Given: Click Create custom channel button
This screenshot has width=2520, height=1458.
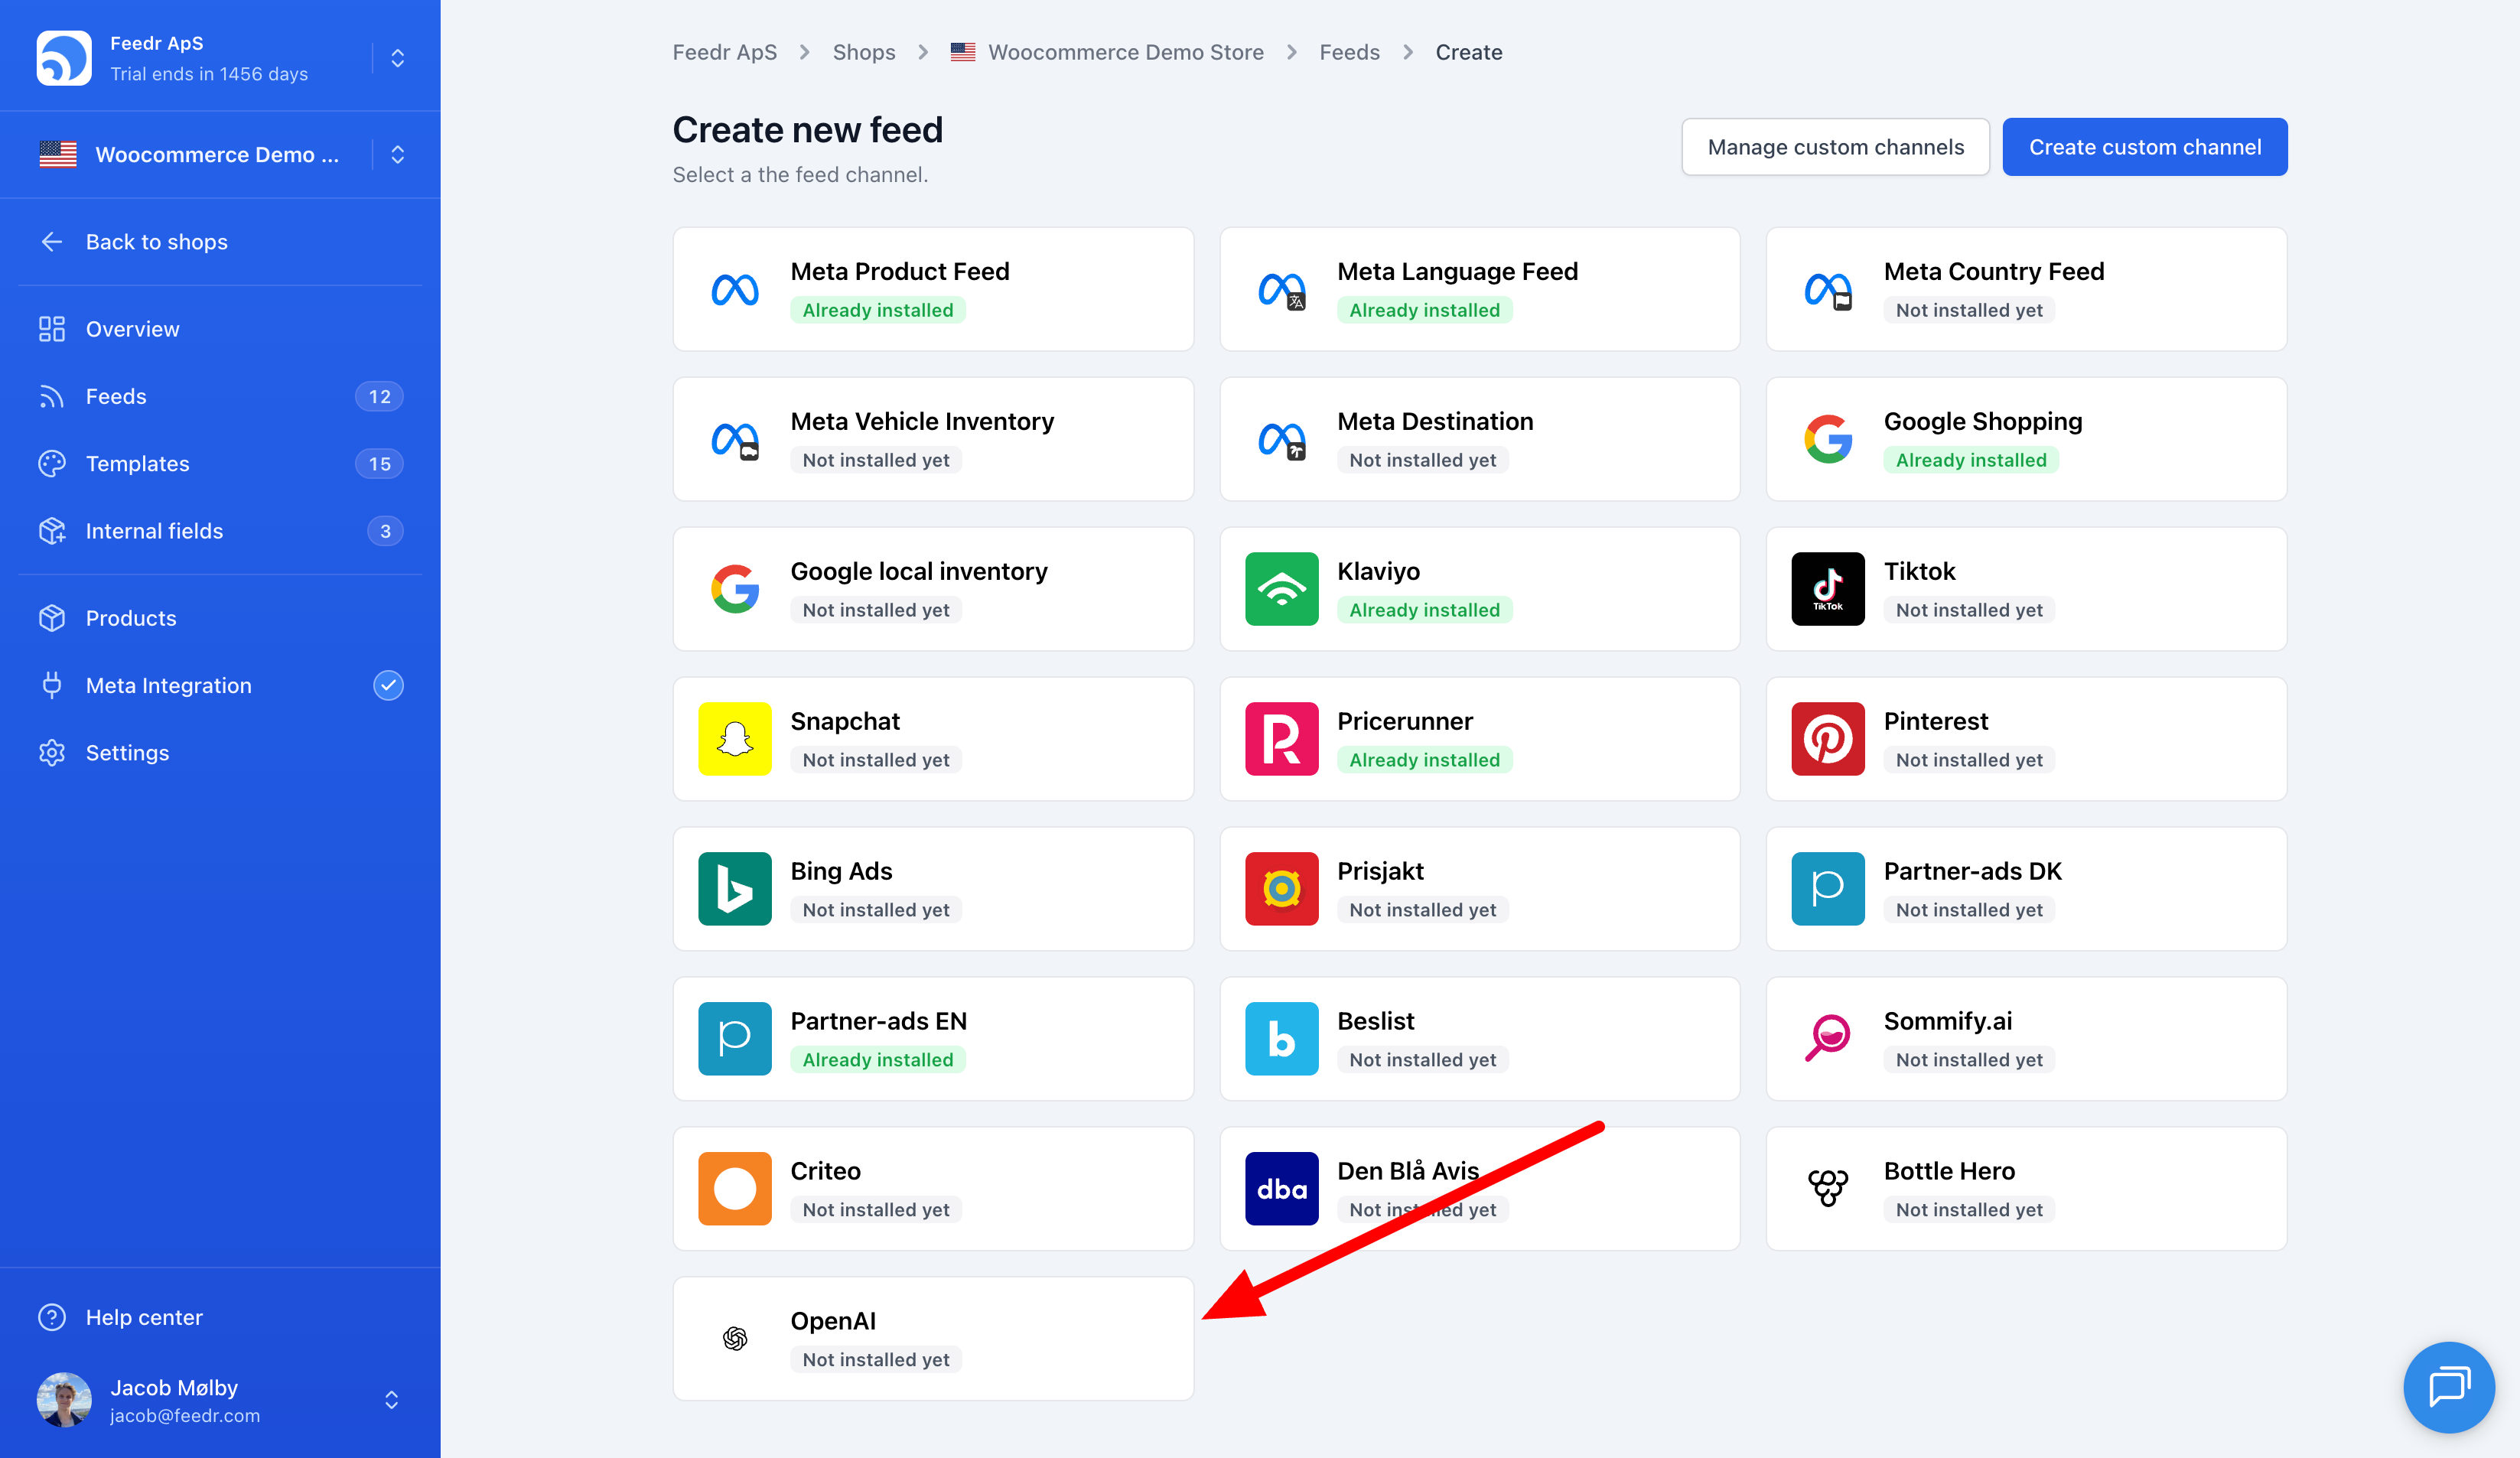Looking at the screenshot, I should tap(2144, 147).
